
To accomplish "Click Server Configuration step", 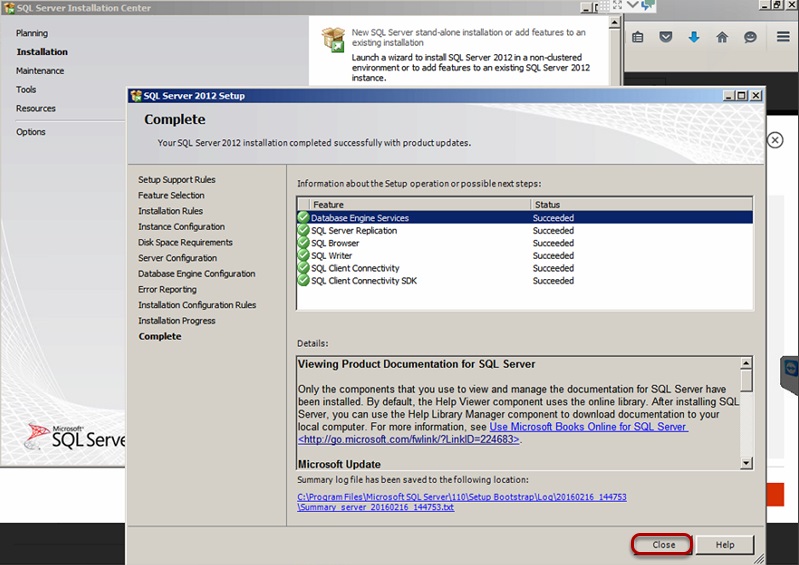I will [177, 258].
